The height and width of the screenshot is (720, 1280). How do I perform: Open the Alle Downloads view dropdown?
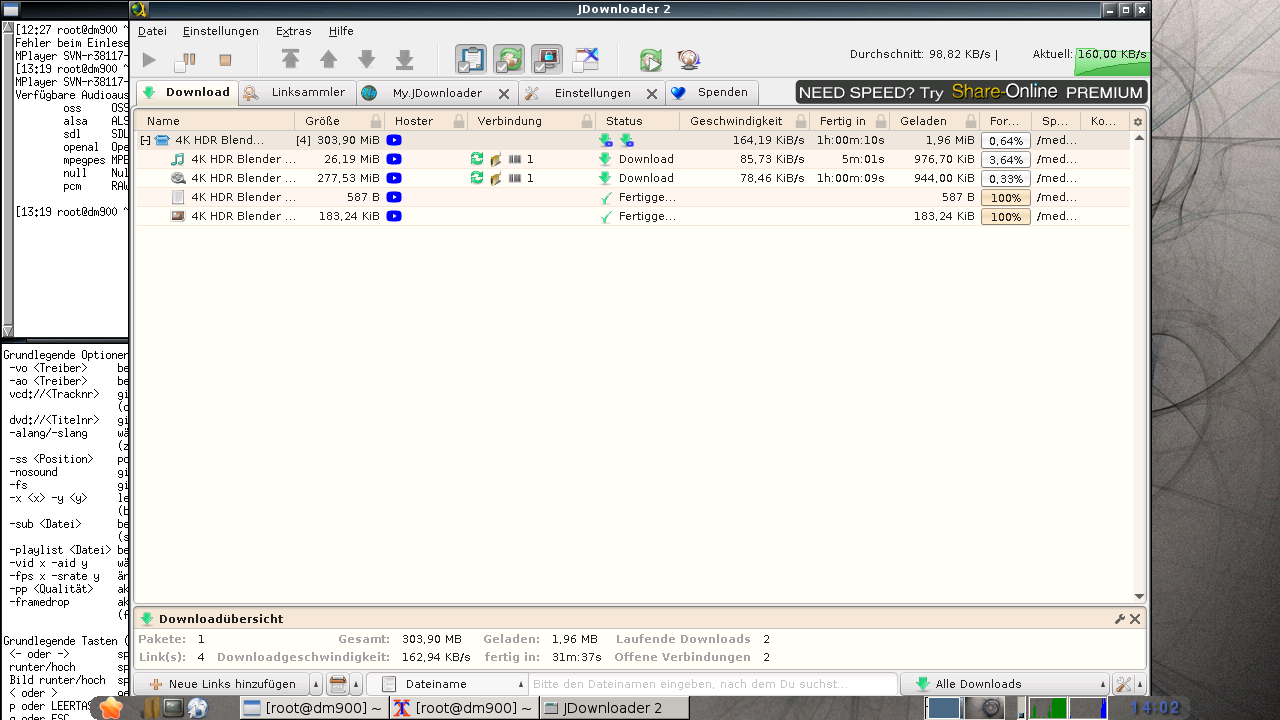(1005, 684)
